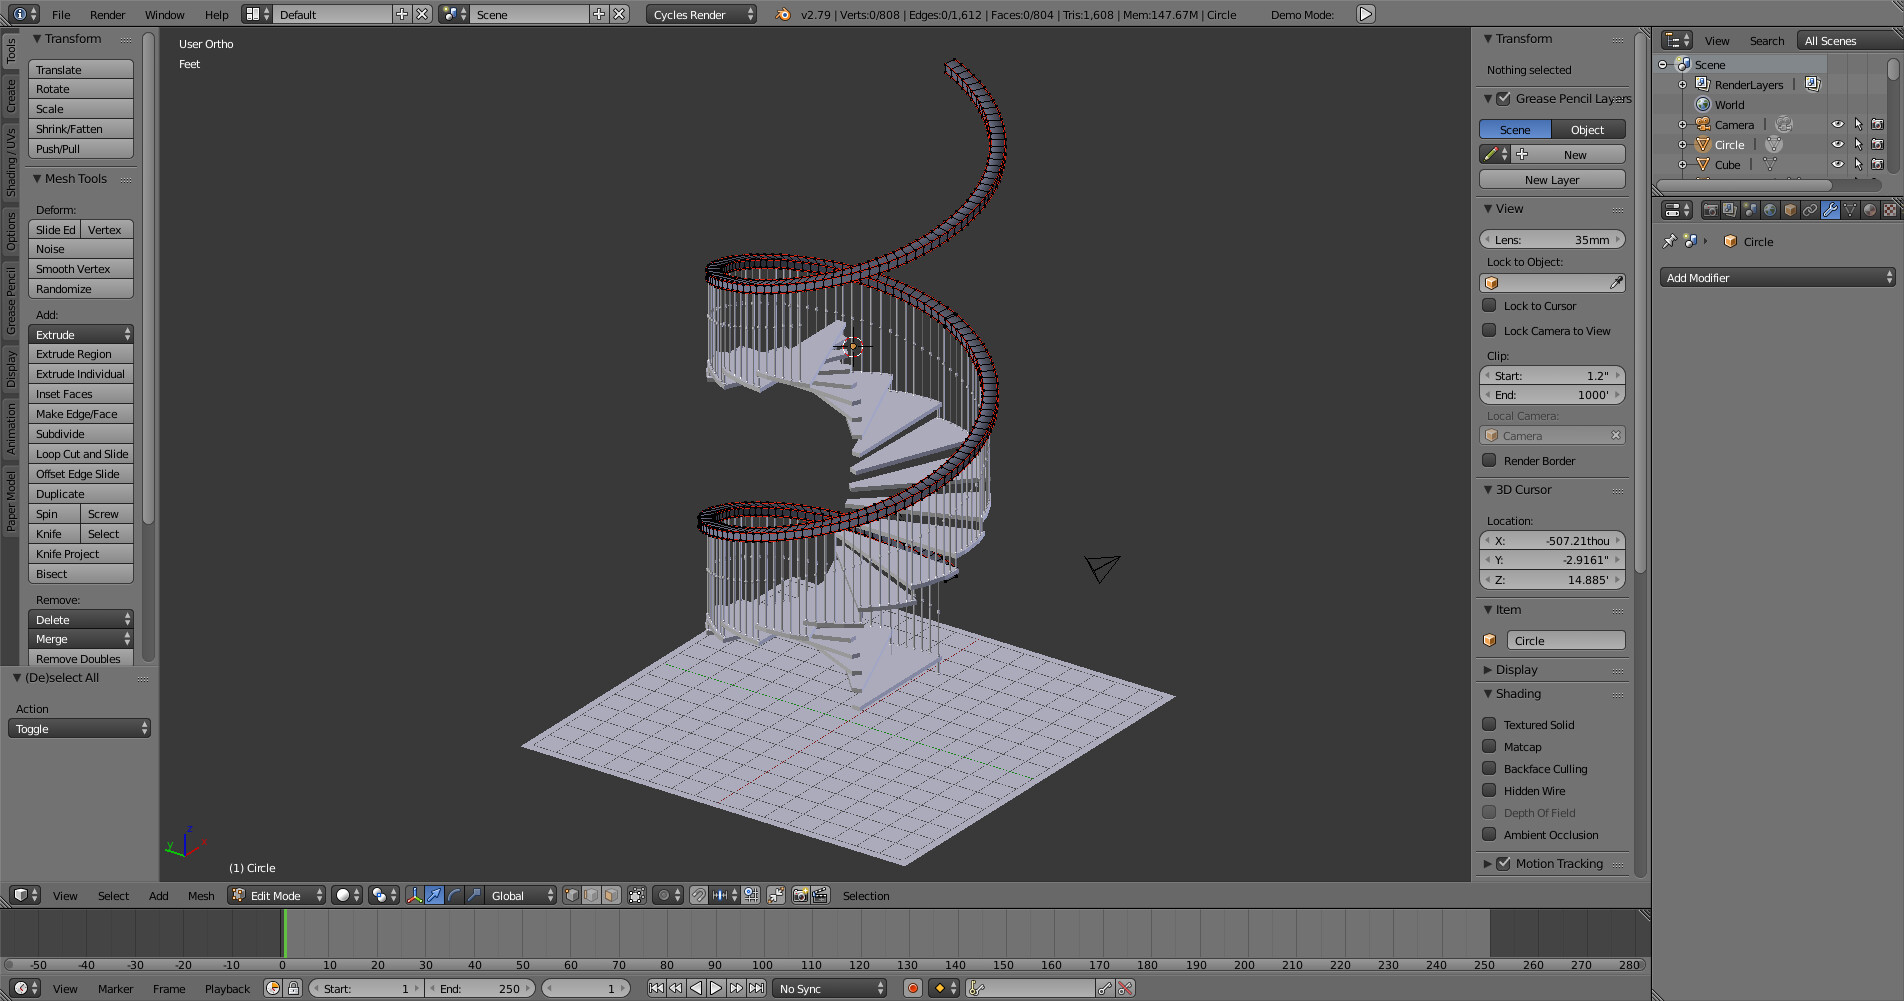The image size is (1904, 1001).
Task: Click the New Layer button
Action: click(x=1551, y=179)
